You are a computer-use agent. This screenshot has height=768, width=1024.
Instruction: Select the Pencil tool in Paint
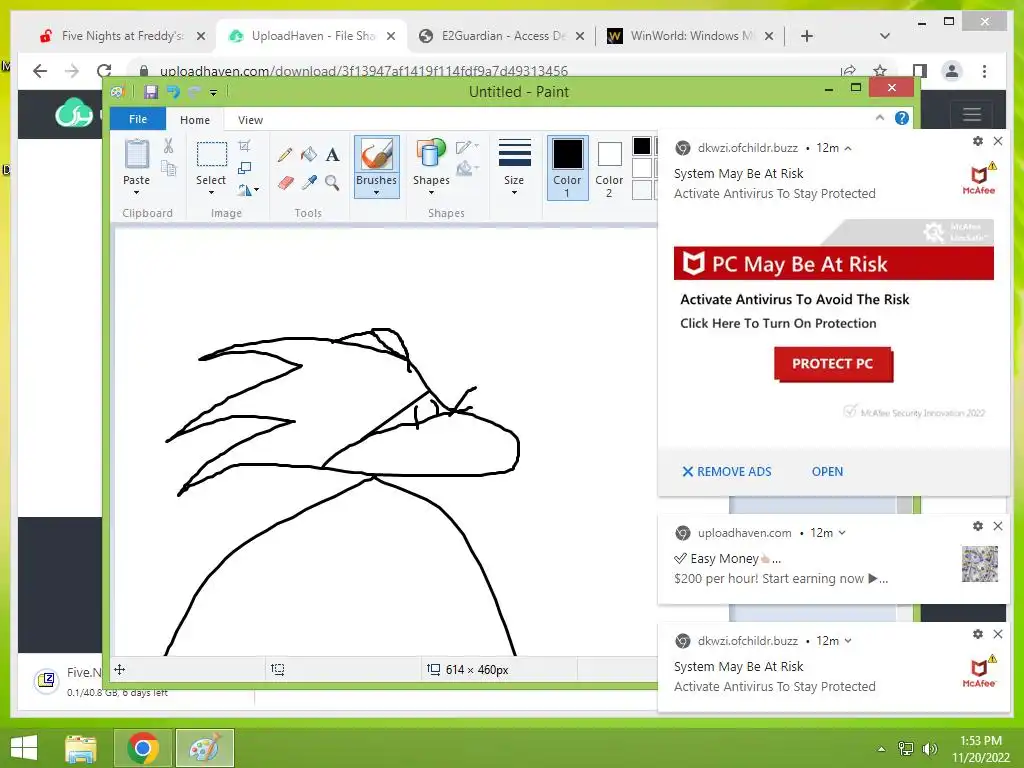point(285,155)
